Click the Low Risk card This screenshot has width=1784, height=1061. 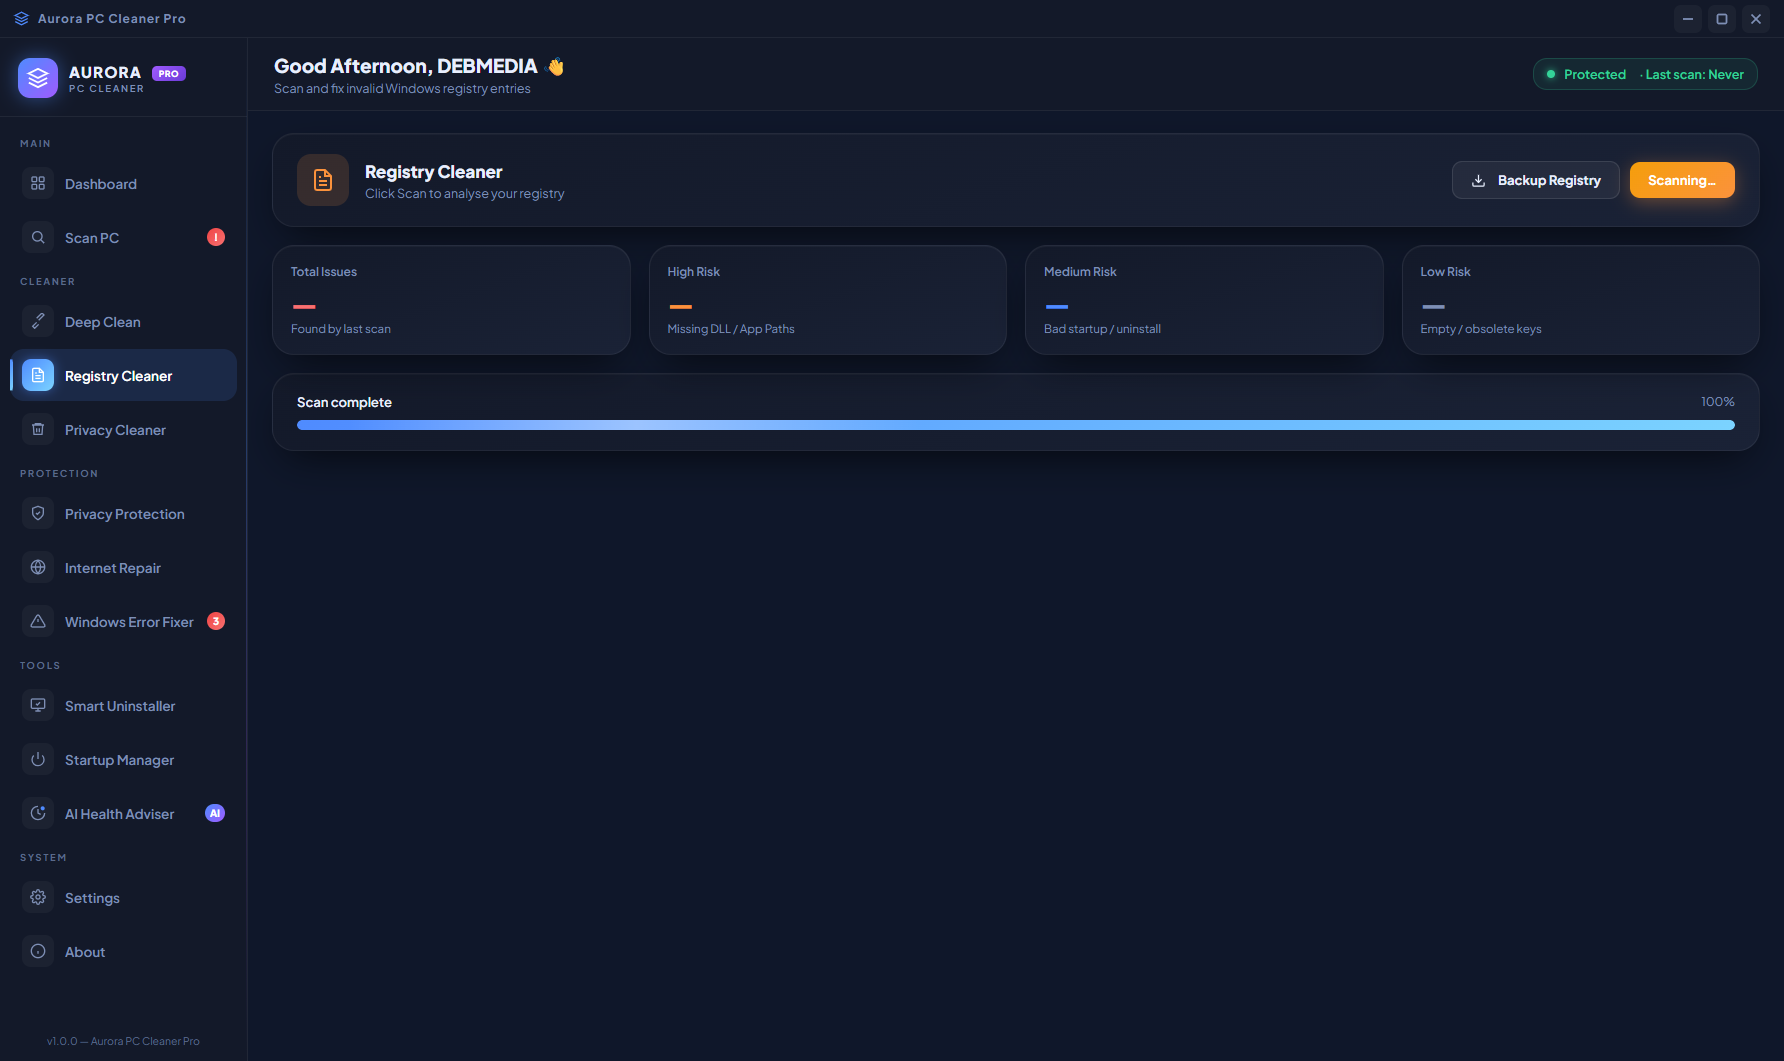[x=1581, y=300]
